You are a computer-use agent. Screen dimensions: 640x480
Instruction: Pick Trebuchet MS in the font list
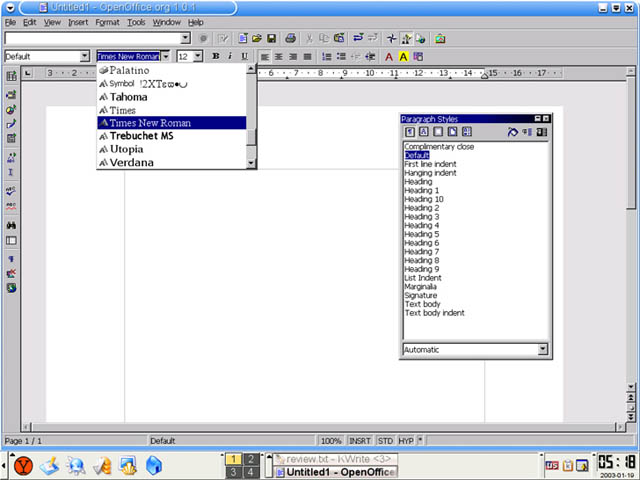(171, 136)
